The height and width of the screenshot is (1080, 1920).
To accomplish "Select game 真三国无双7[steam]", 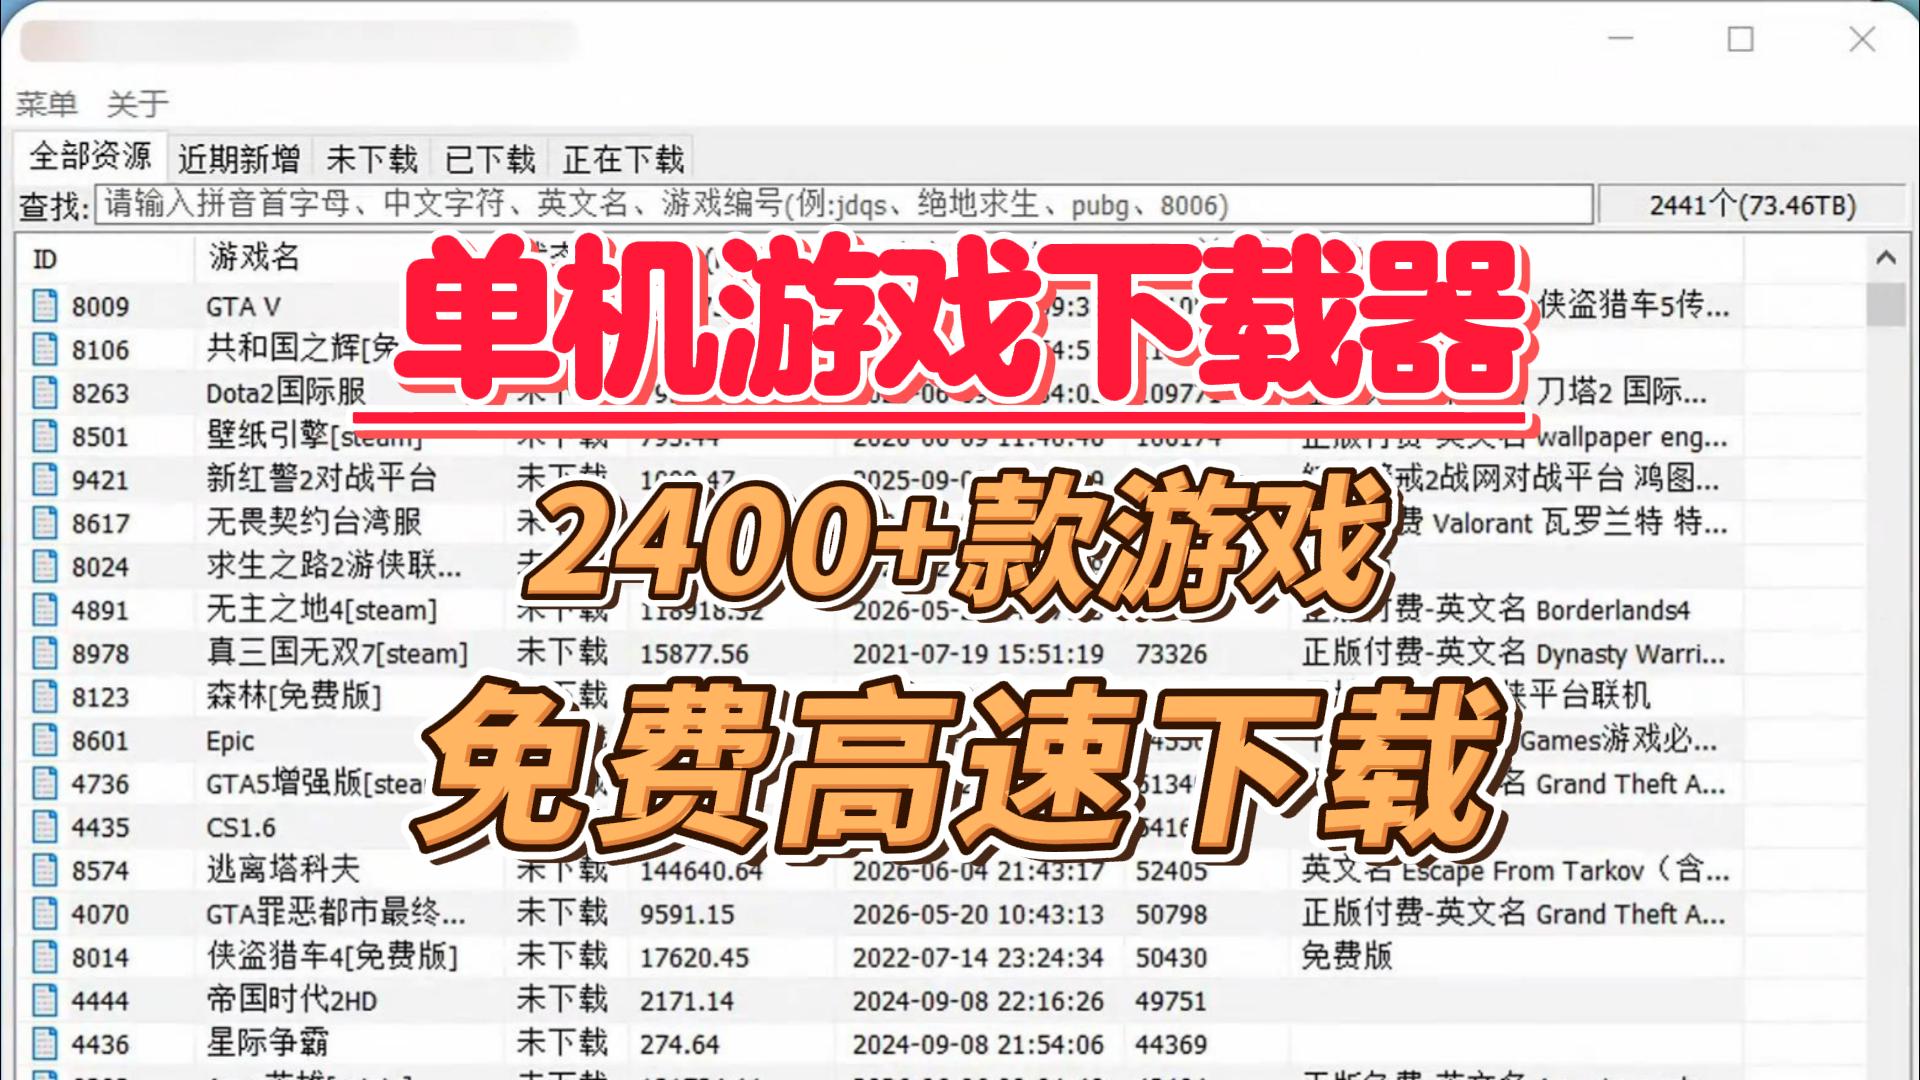I will click(x=337, y=653).
